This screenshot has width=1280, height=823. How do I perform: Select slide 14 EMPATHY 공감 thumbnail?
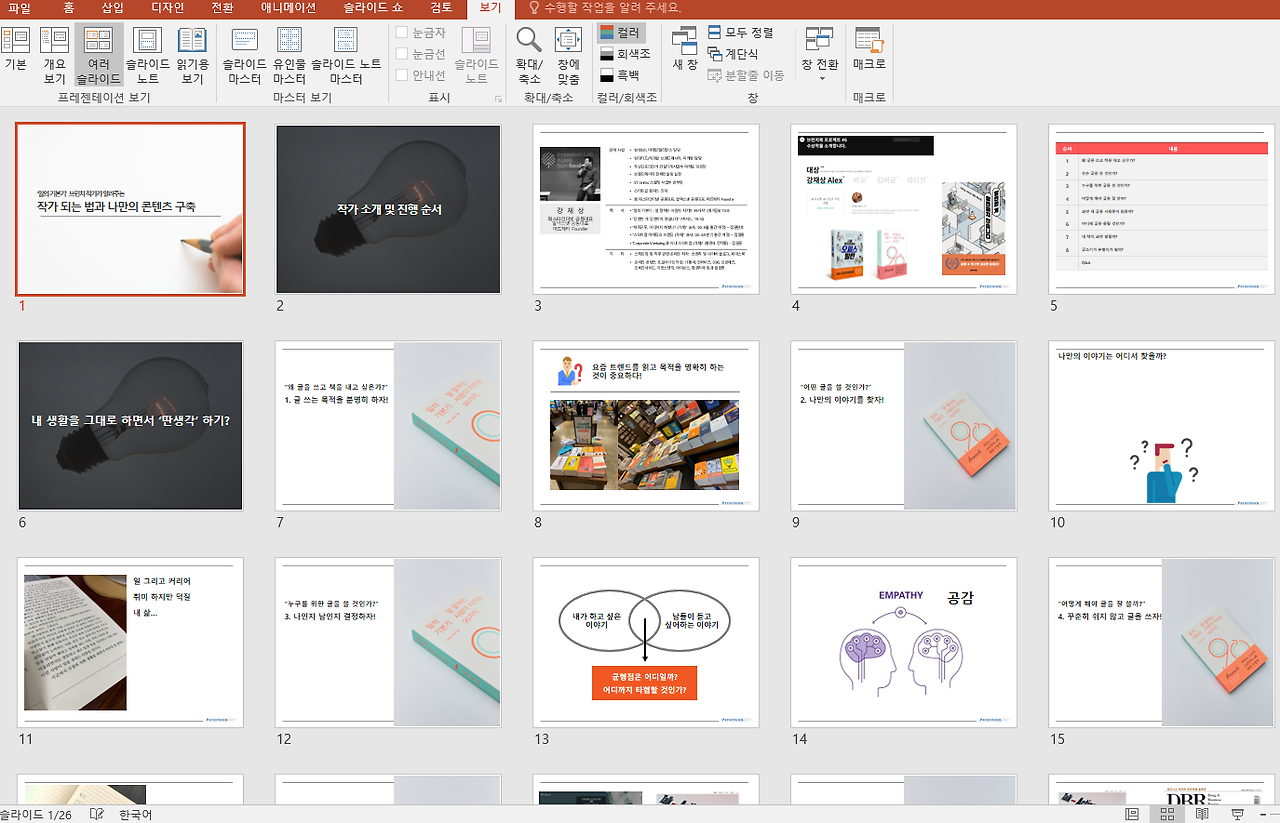coord(904,642)
